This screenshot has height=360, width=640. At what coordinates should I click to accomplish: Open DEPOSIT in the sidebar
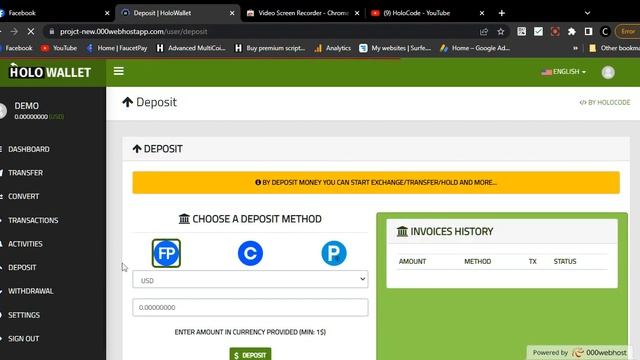pyautogui.click(x=22, y=267)
